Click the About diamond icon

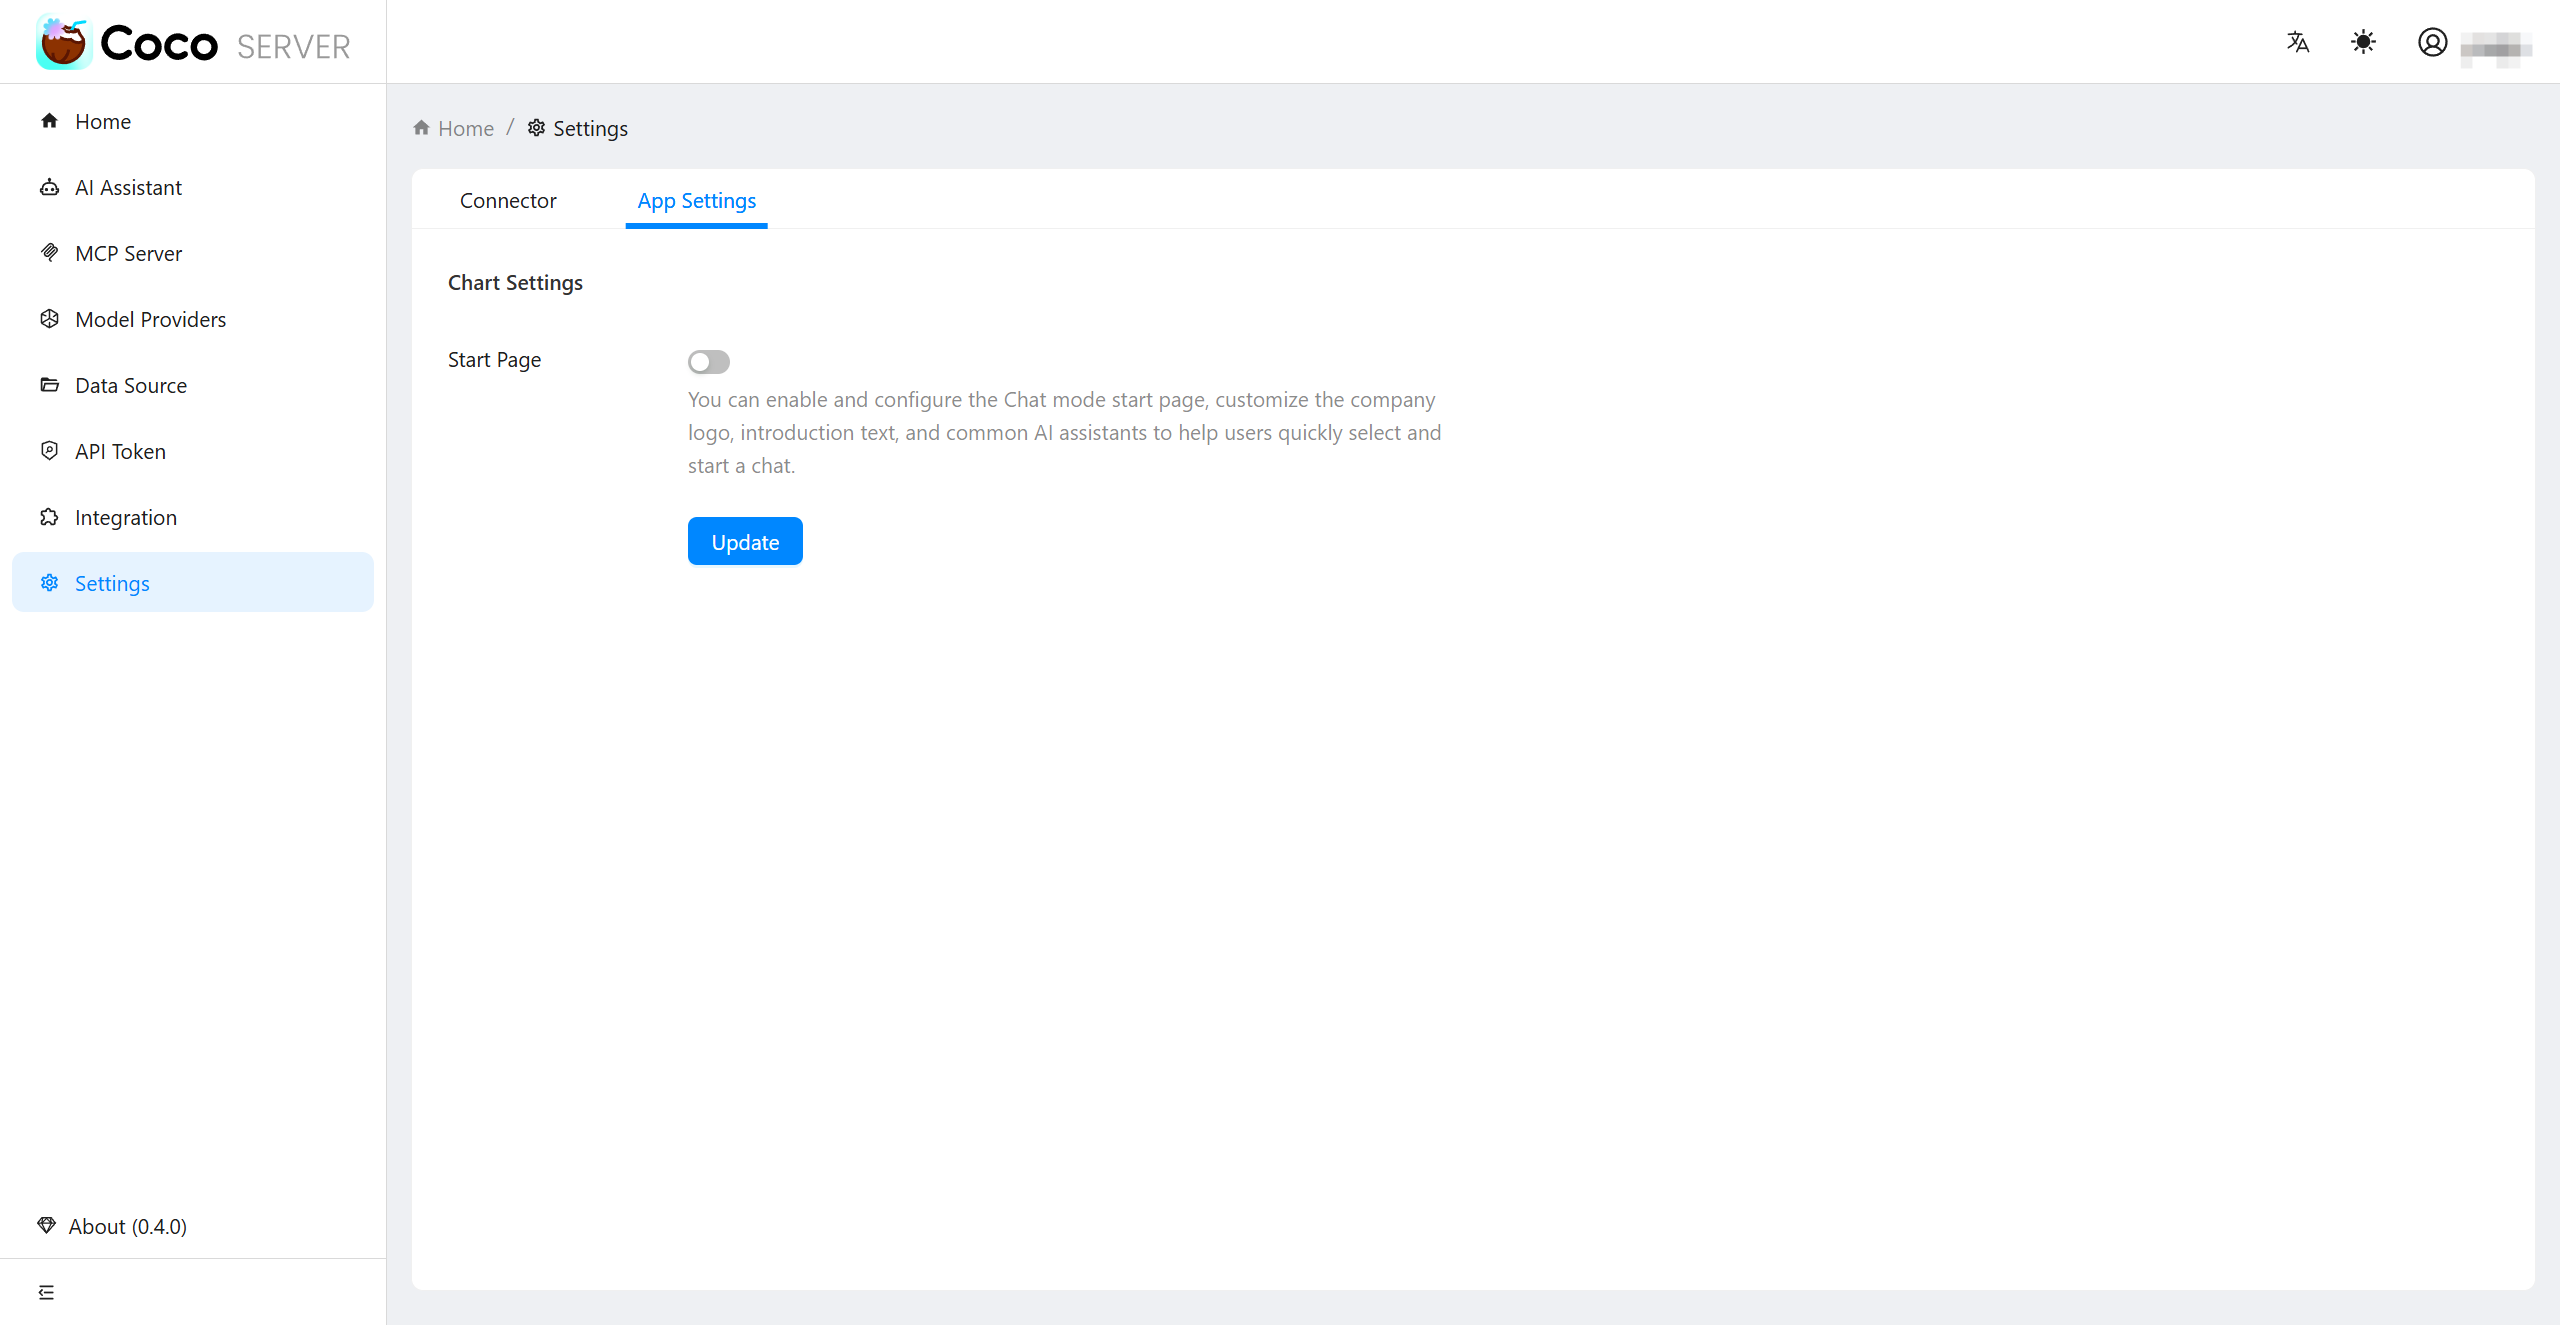pos(46,1226)
